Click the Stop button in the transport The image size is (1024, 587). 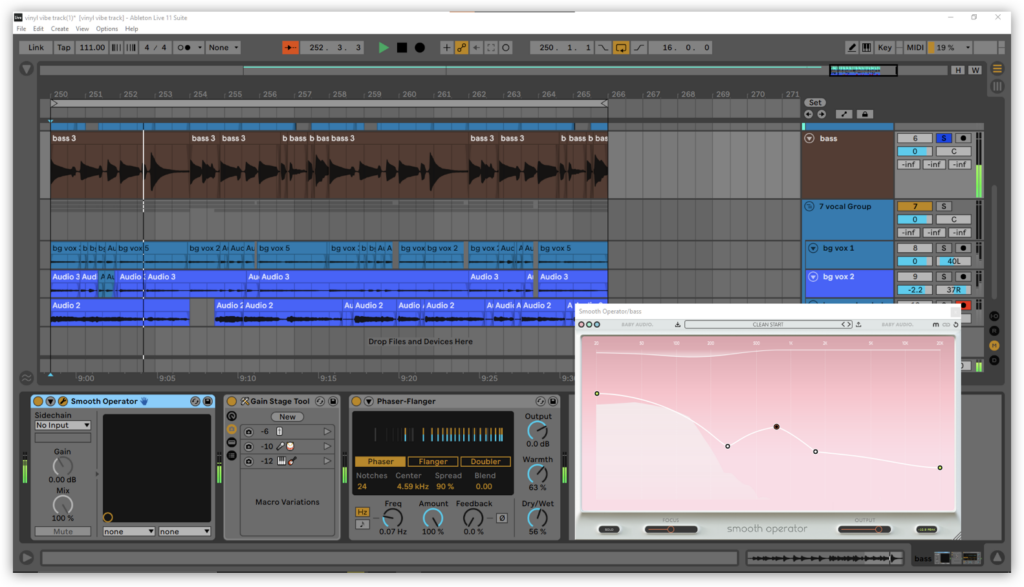coord(402,48)
